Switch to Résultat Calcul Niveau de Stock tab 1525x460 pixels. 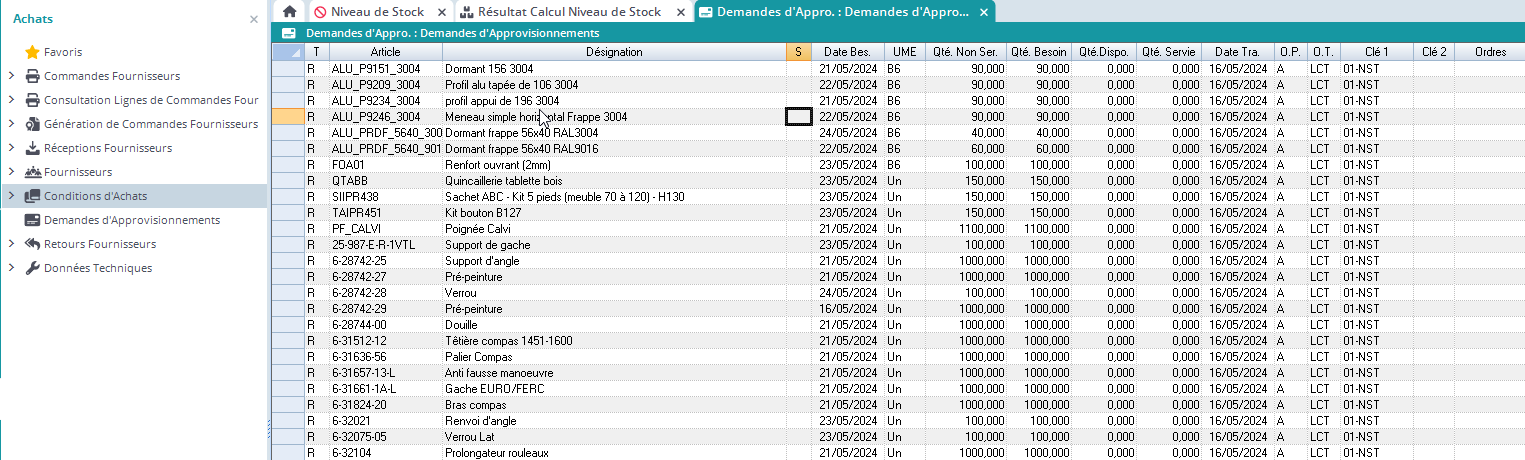(568, 12)
